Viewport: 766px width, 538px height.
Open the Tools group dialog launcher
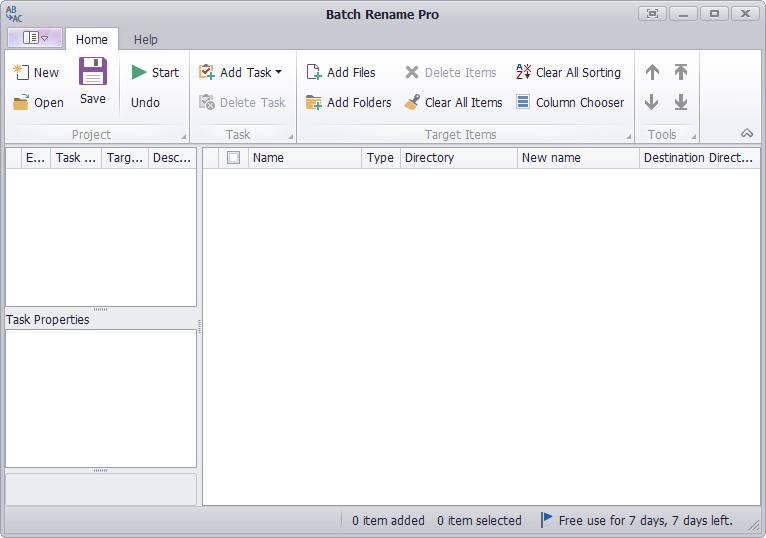694,136
